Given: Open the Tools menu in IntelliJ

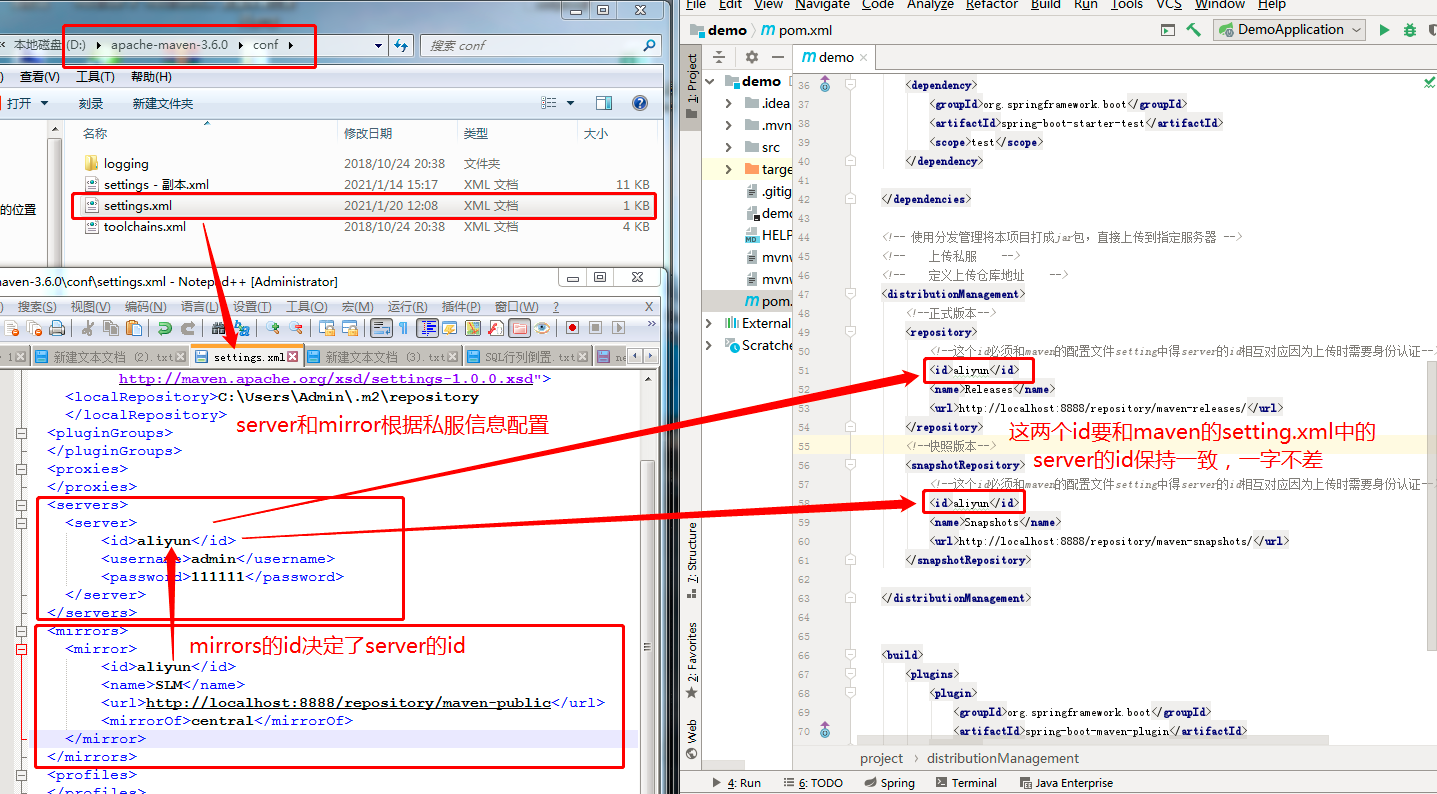Looking at the screenshot, I should (1126, 5).
